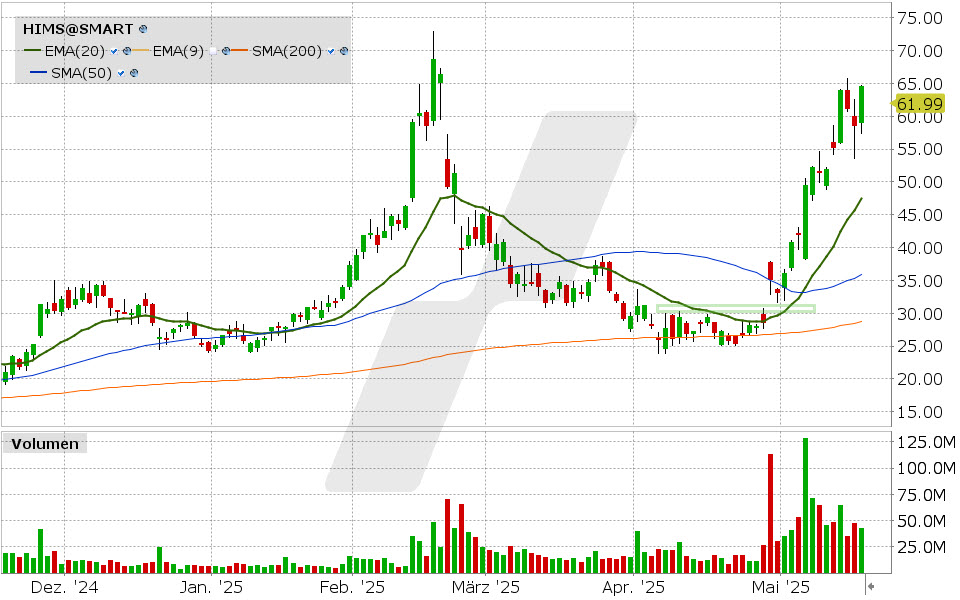960x600 pixels.
Task: Click the 25.00 price axis value
Action: point(920,347)
